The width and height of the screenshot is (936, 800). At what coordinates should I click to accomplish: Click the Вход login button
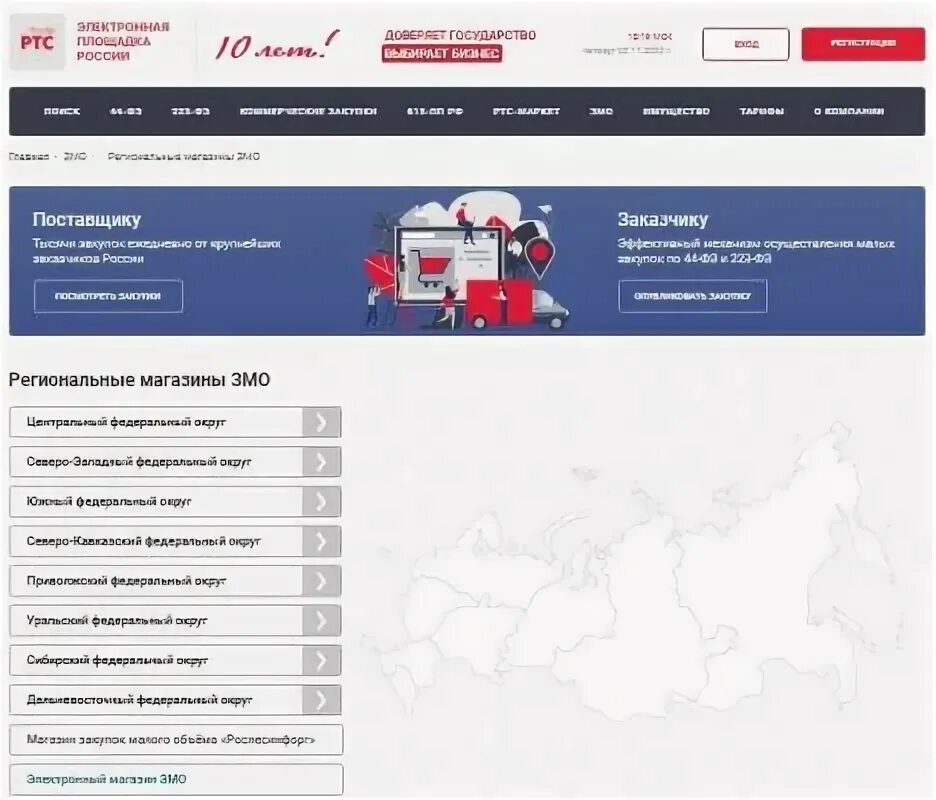[746, 44]
